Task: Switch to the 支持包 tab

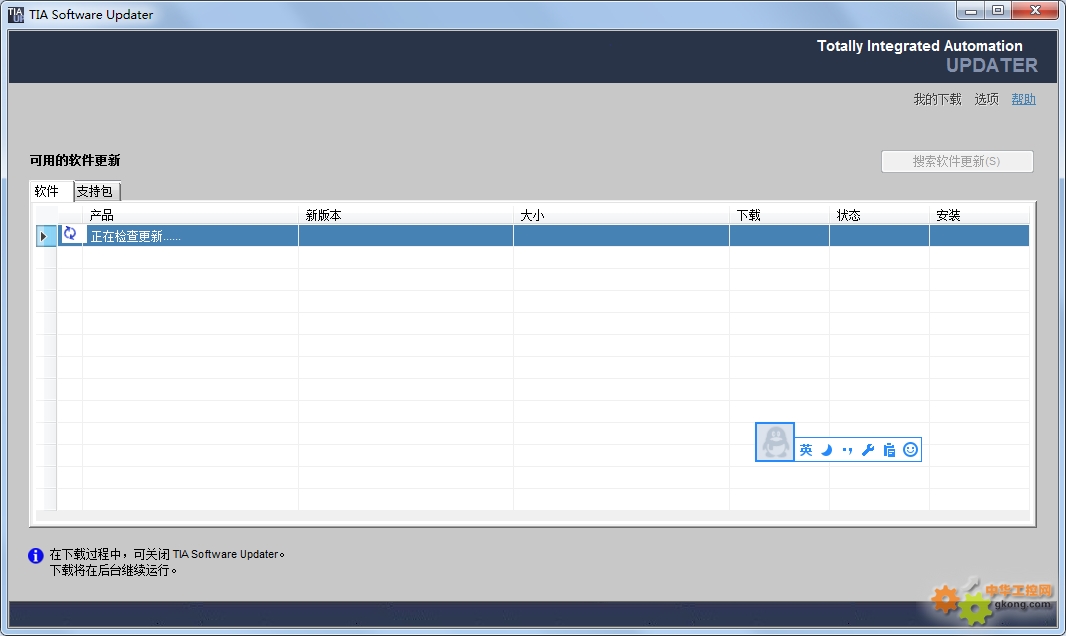Action: (x=97, y=191)
